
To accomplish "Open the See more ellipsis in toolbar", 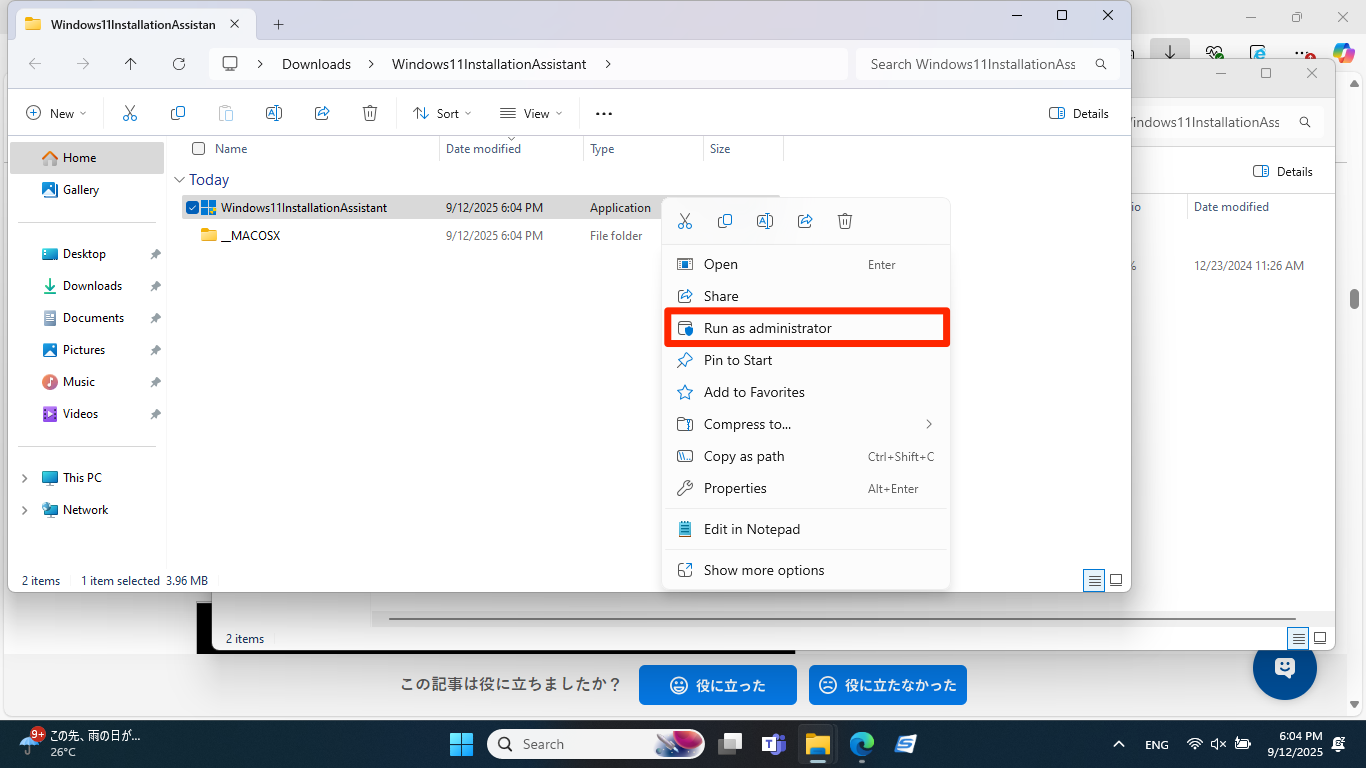I will [x=604, y=114].
